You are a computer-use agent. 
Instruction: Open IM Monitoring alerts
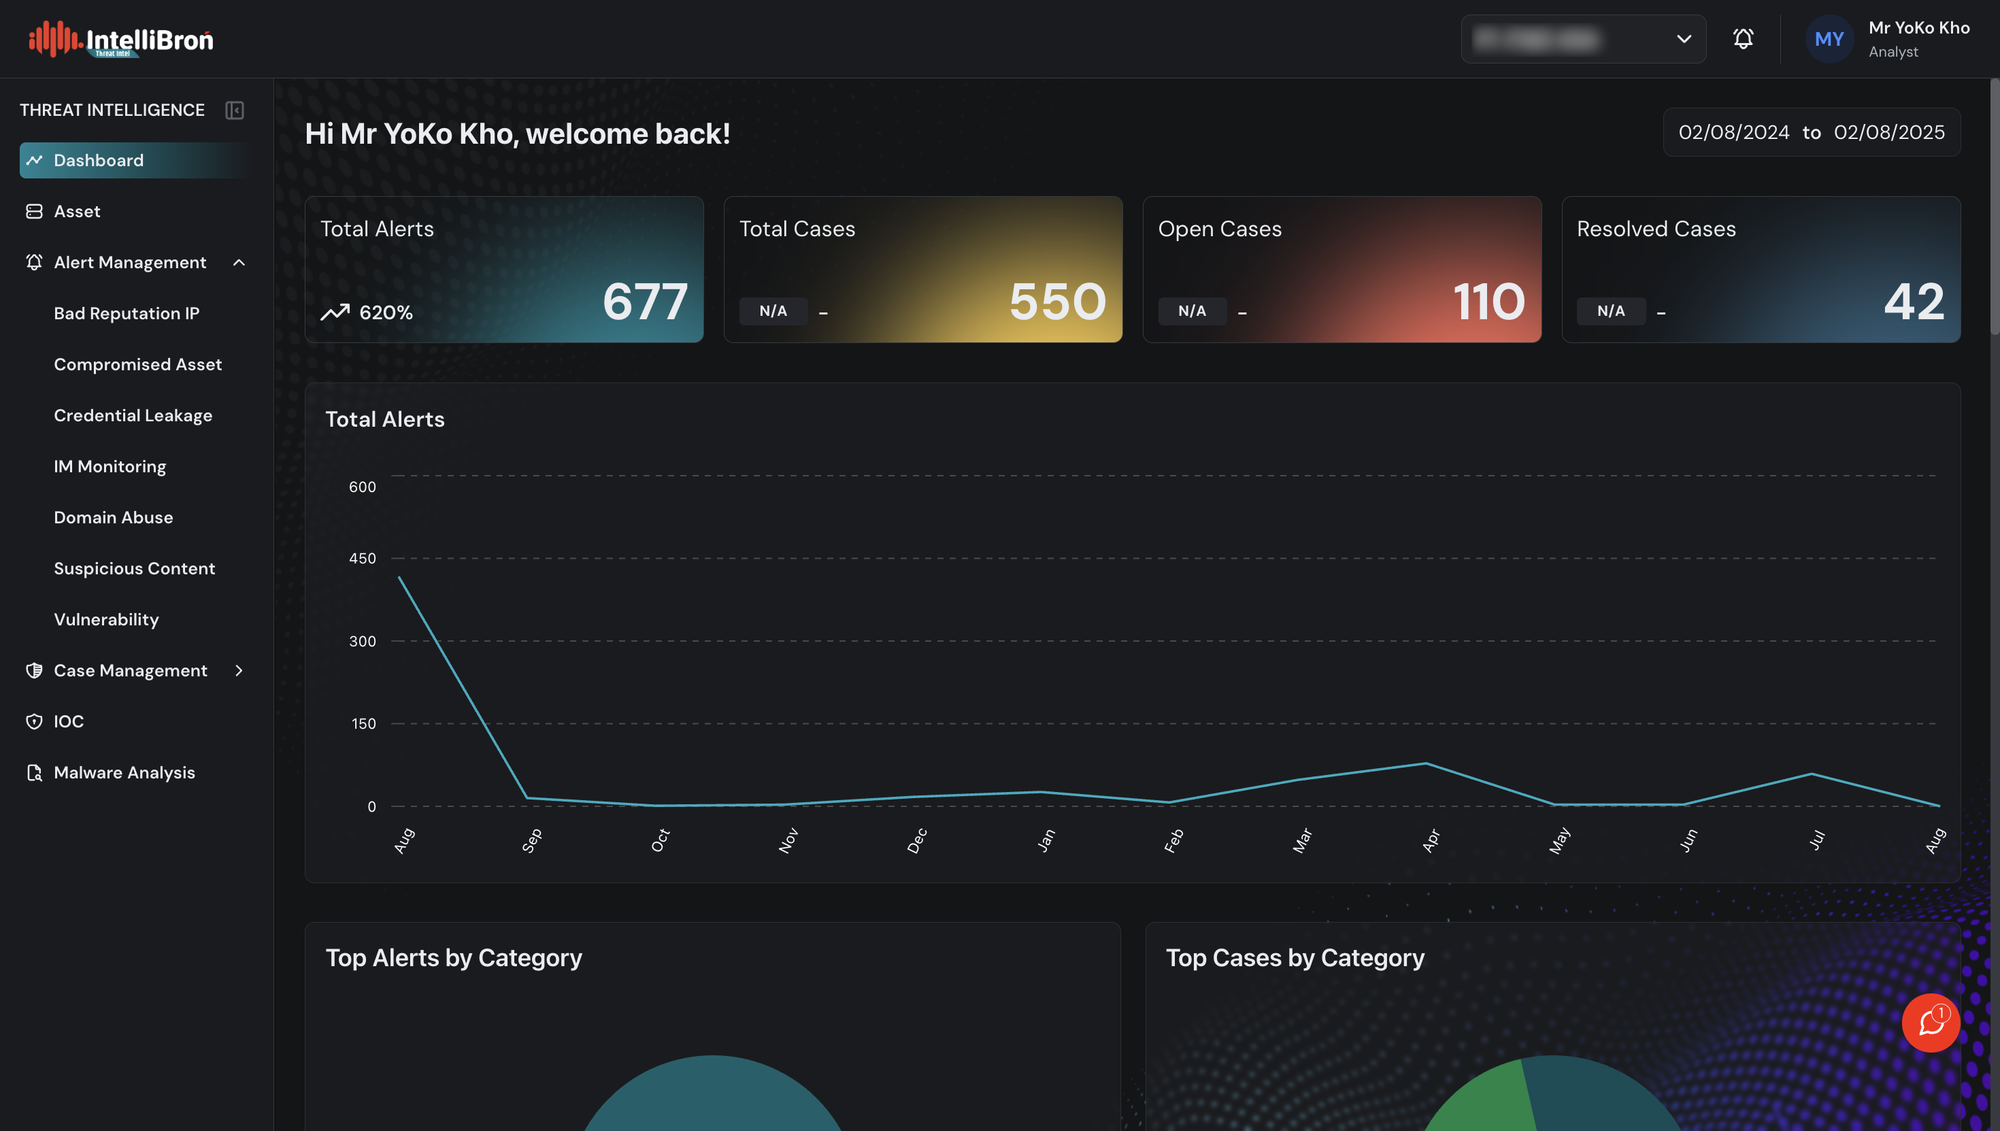(x=110, y=466)
